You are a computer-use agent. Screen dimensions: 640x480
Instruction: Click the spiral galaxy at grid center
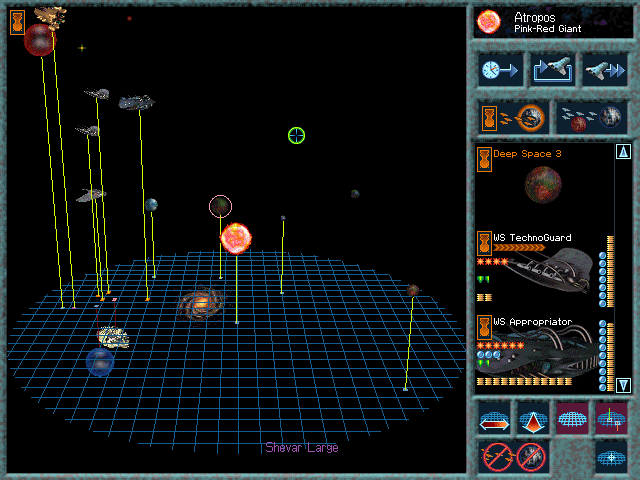[201, 304]
